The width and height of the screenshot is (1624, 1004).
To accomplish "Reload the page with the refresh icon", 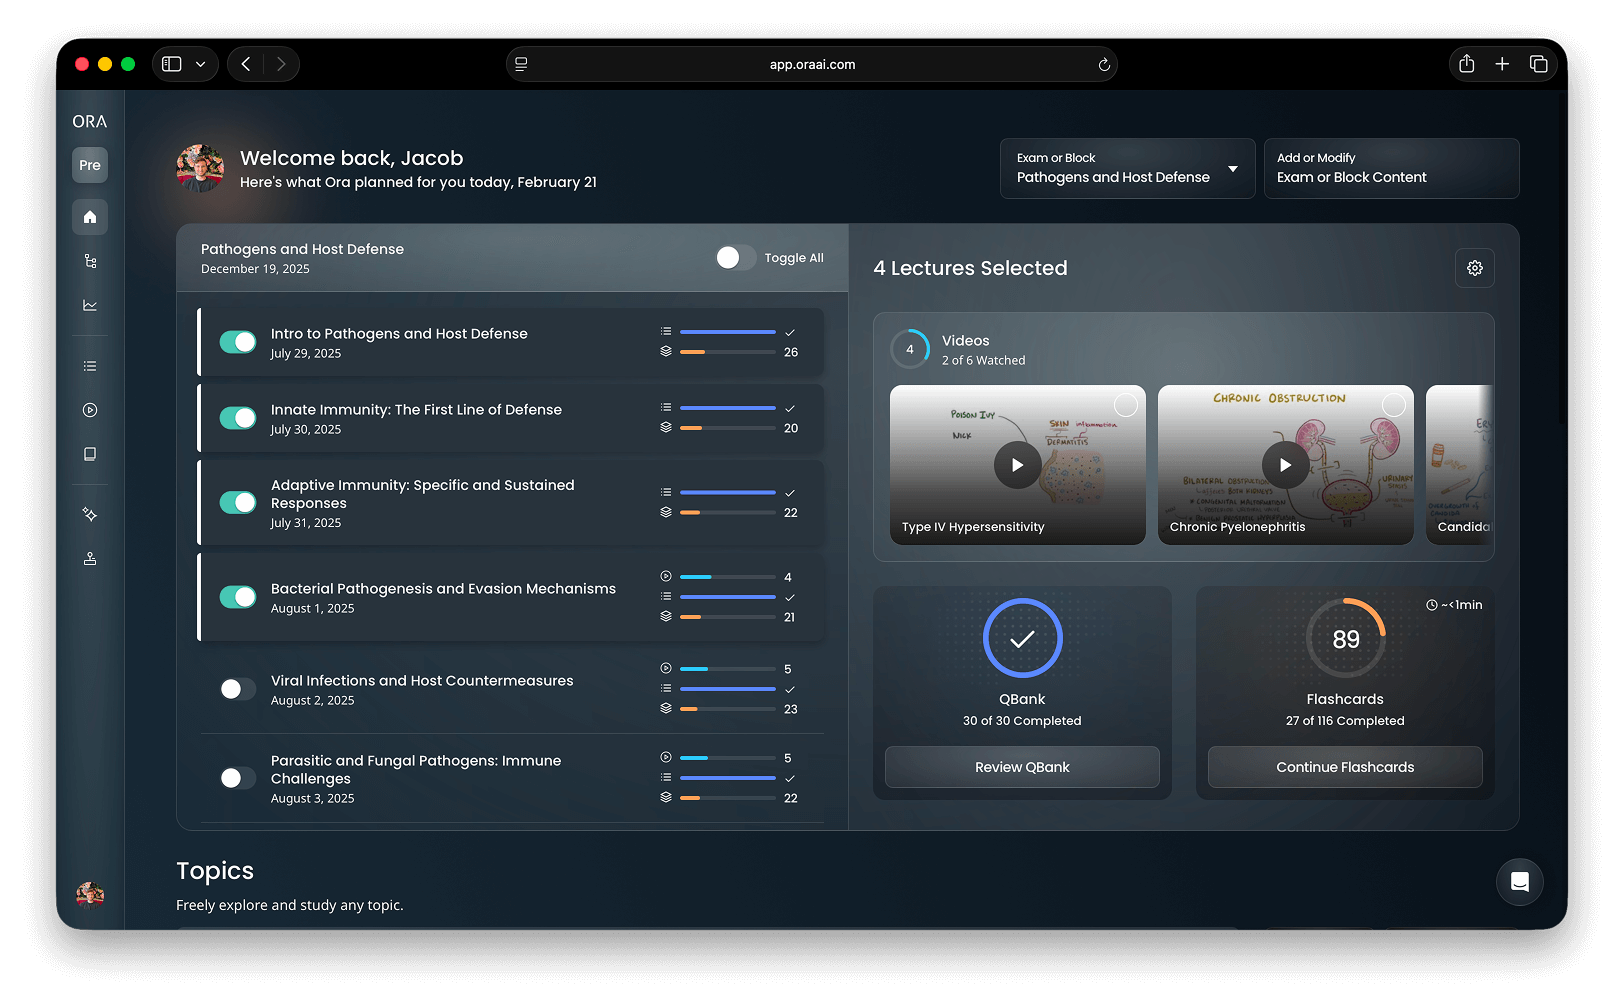I will (1104, 65).
